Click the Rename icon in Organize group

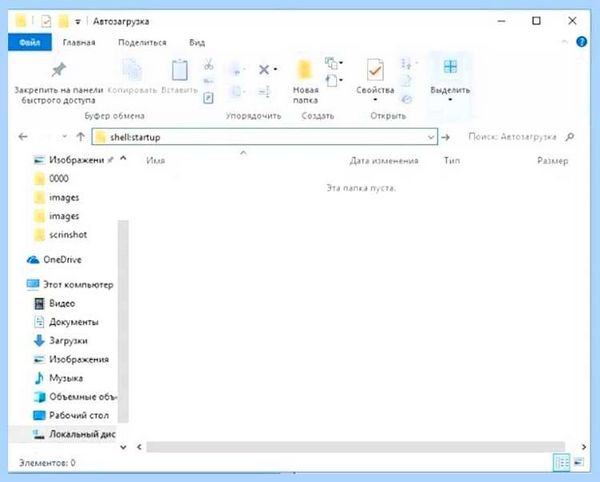coord(264,92)
